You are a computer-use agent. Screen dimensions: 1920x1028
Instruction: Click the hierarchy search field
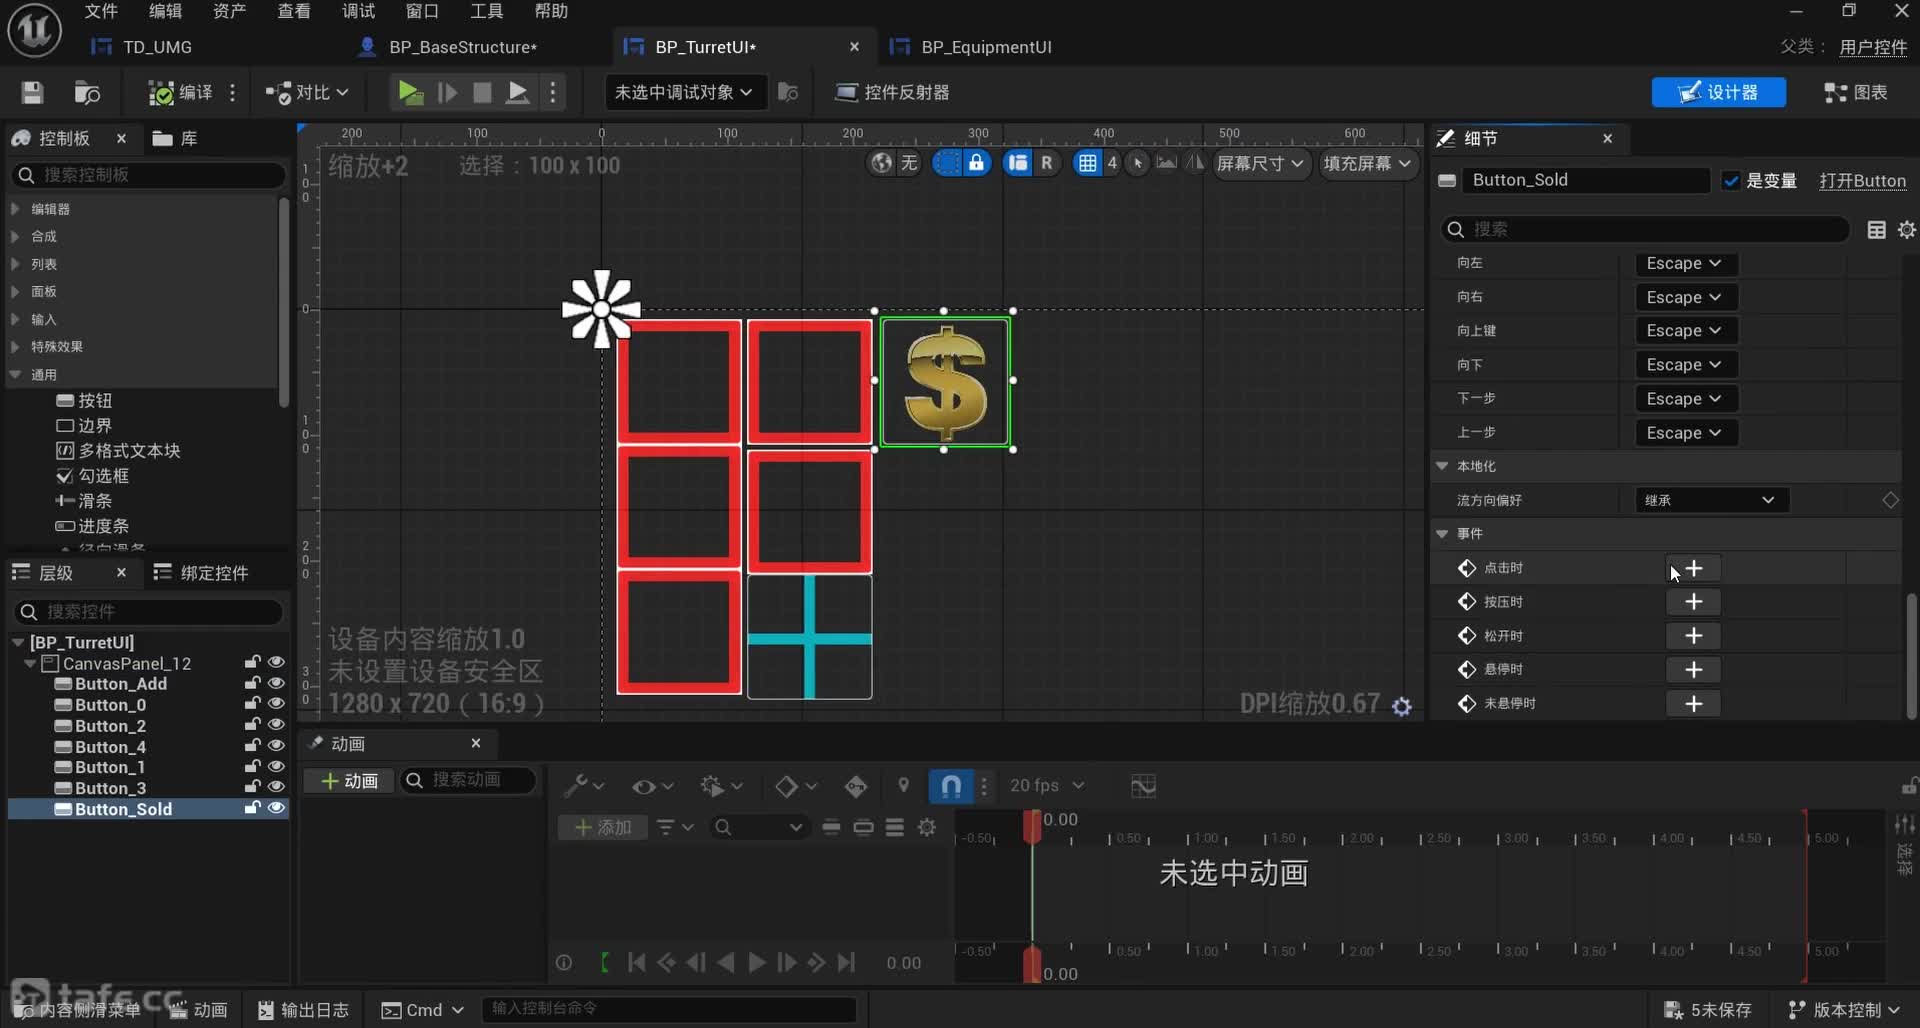150,611
